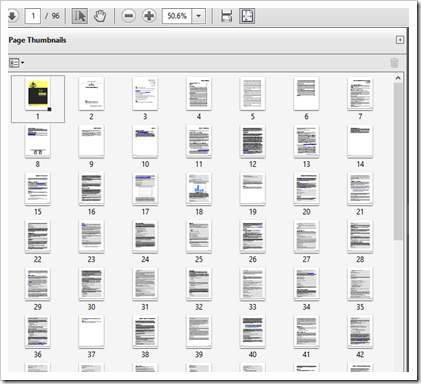Viewport: 421px width, 384px height.
Task: Select page 17 thumbnail with table
Action: coord(145,189)
